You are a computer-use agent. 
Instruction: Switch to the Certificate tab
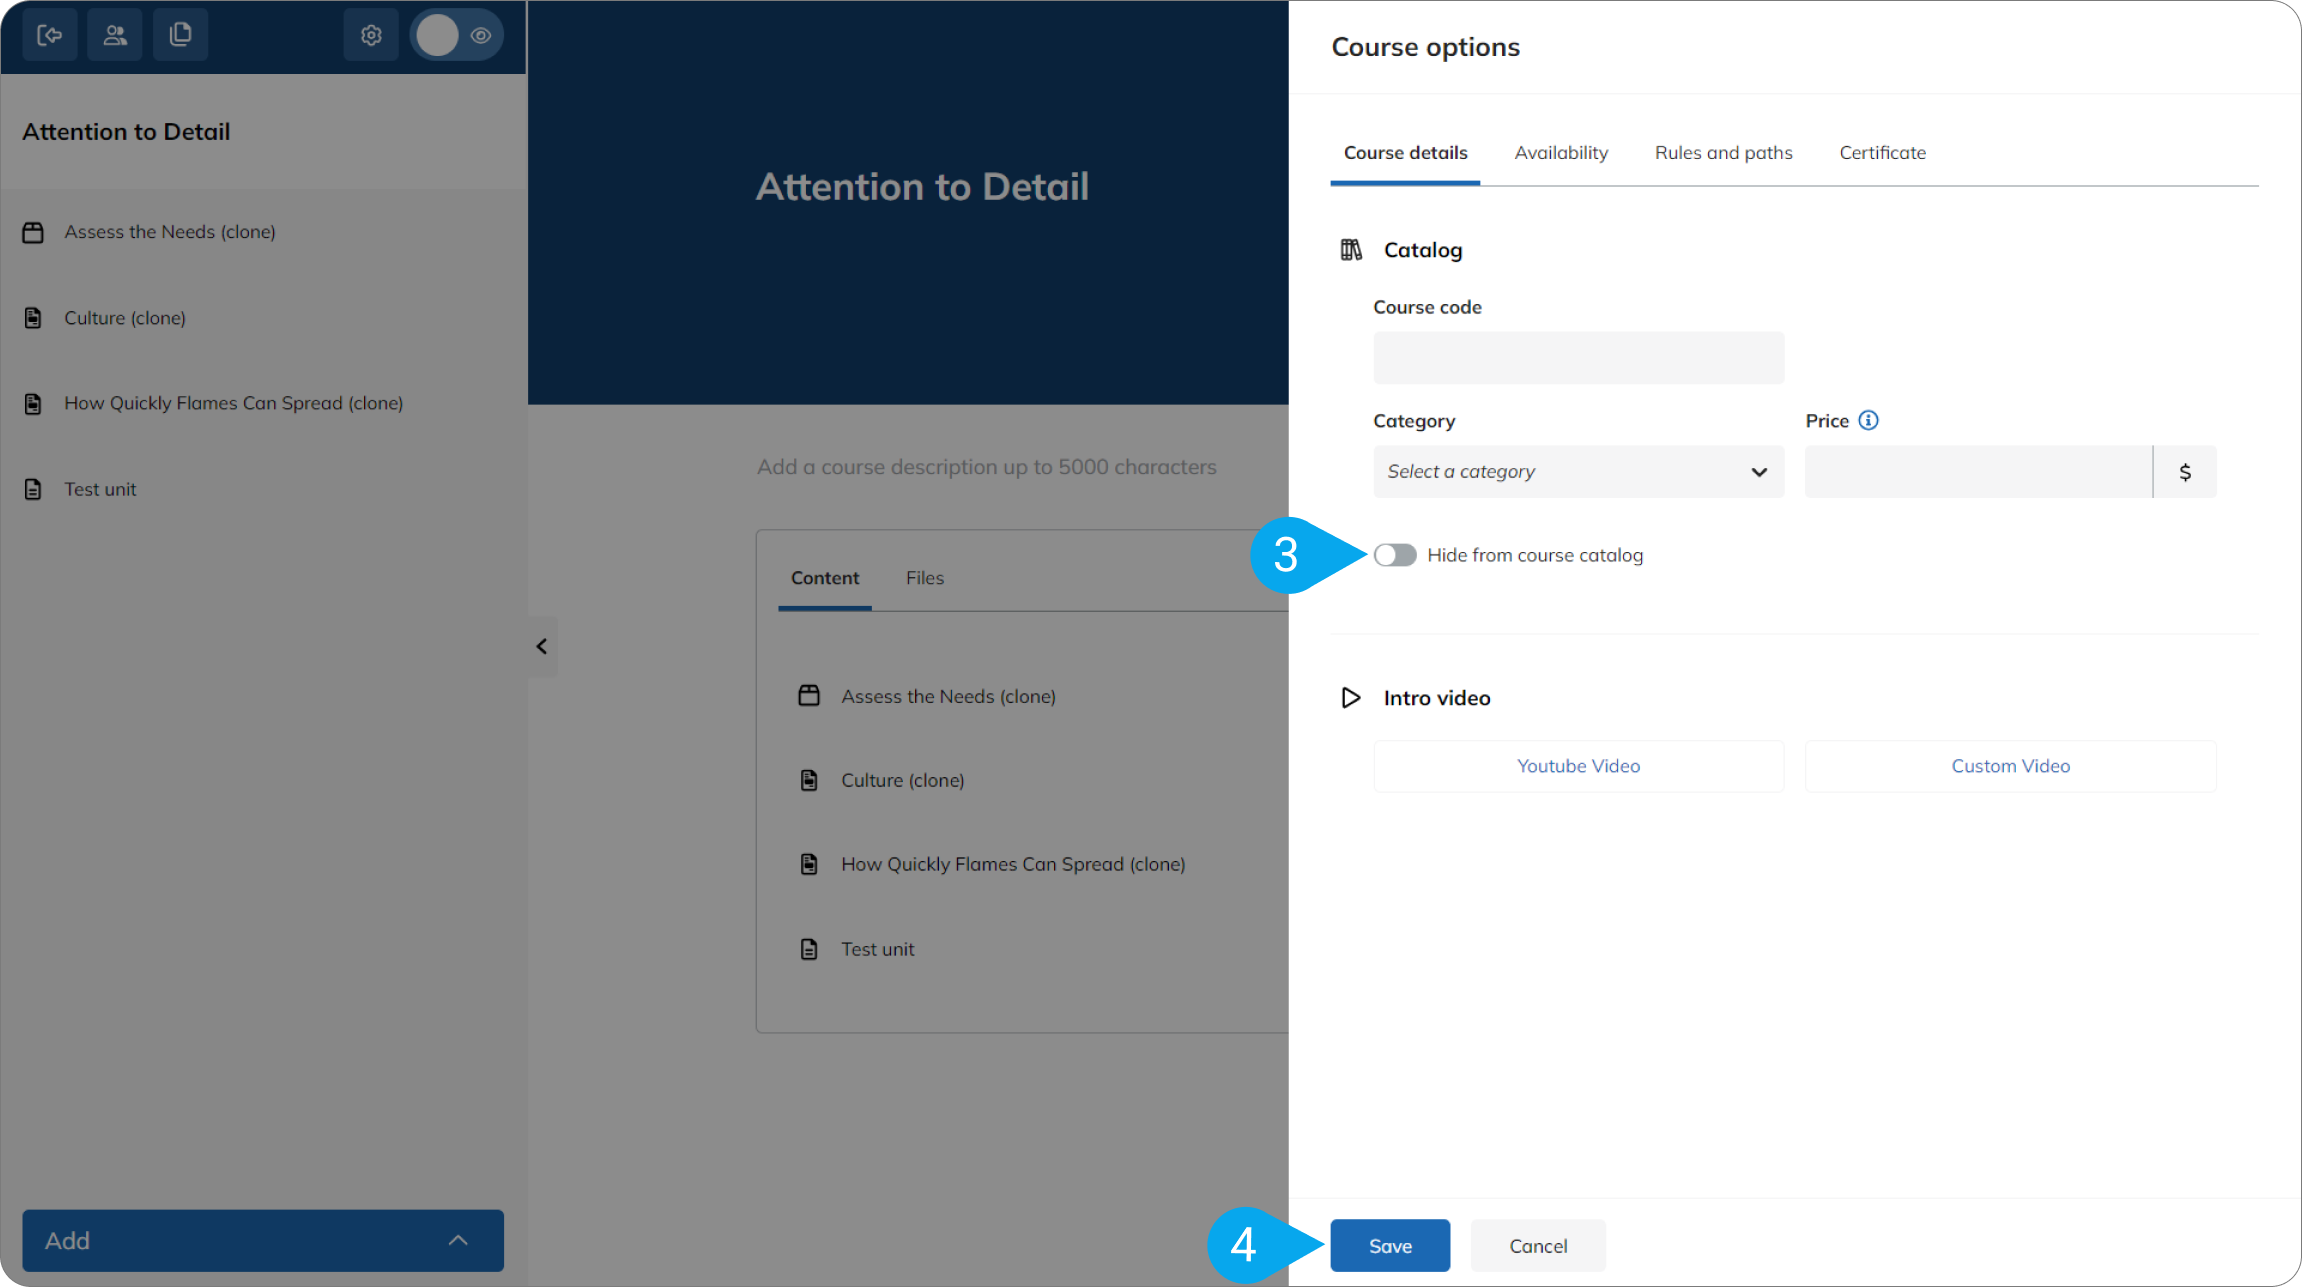coord(1882,153)
